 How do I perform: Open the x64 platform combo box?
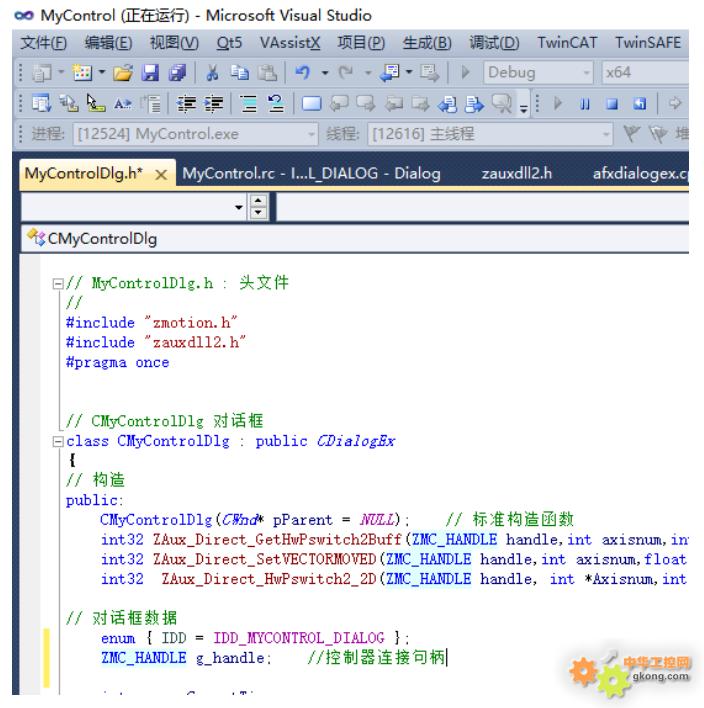pyautogui.click(x=645, y=72)
